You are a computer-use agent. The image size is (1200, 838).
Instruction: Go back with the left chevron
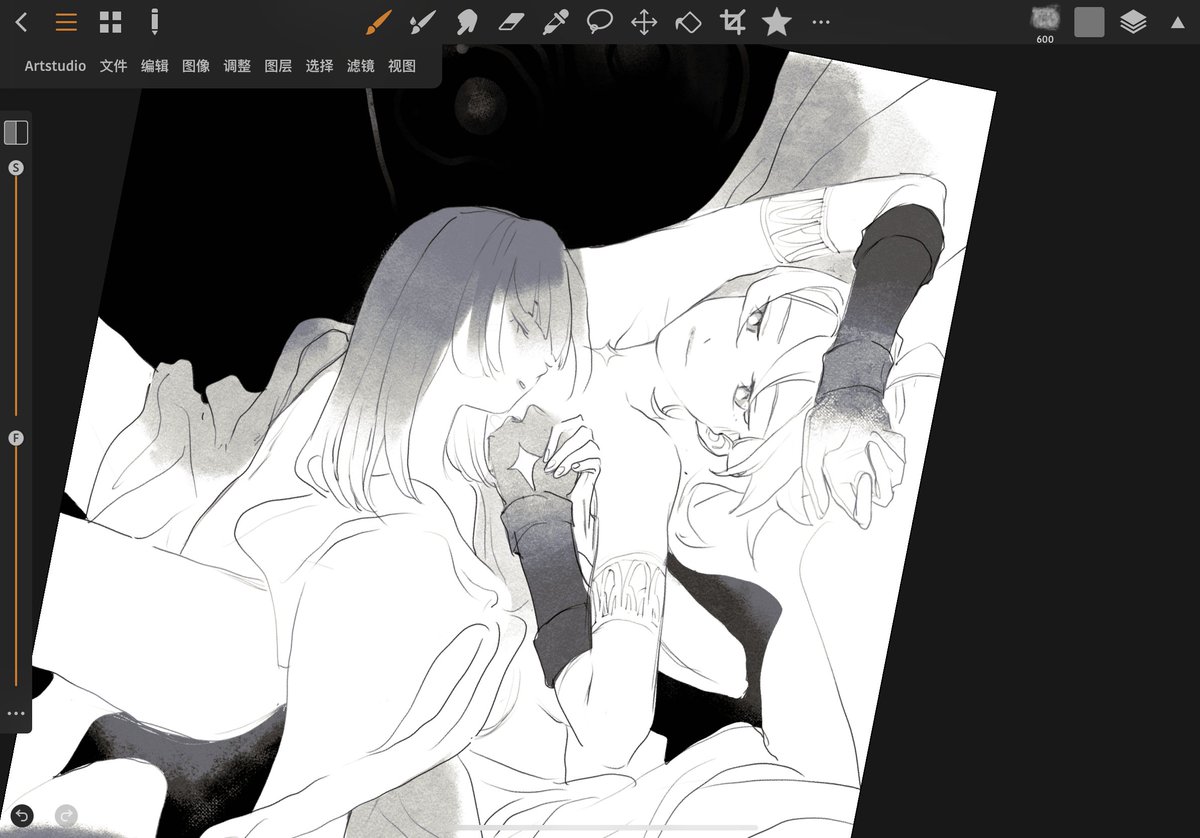[x=22, y=22]
